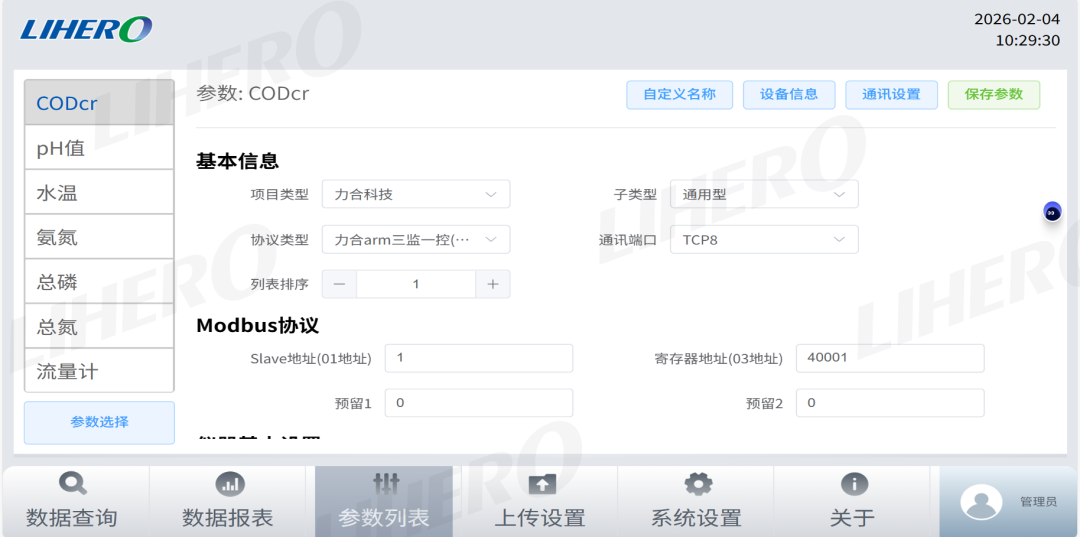Screen dimensions: 1080x537
Task: Click the 数据报表 chart icon
Action: pos(229,484)
